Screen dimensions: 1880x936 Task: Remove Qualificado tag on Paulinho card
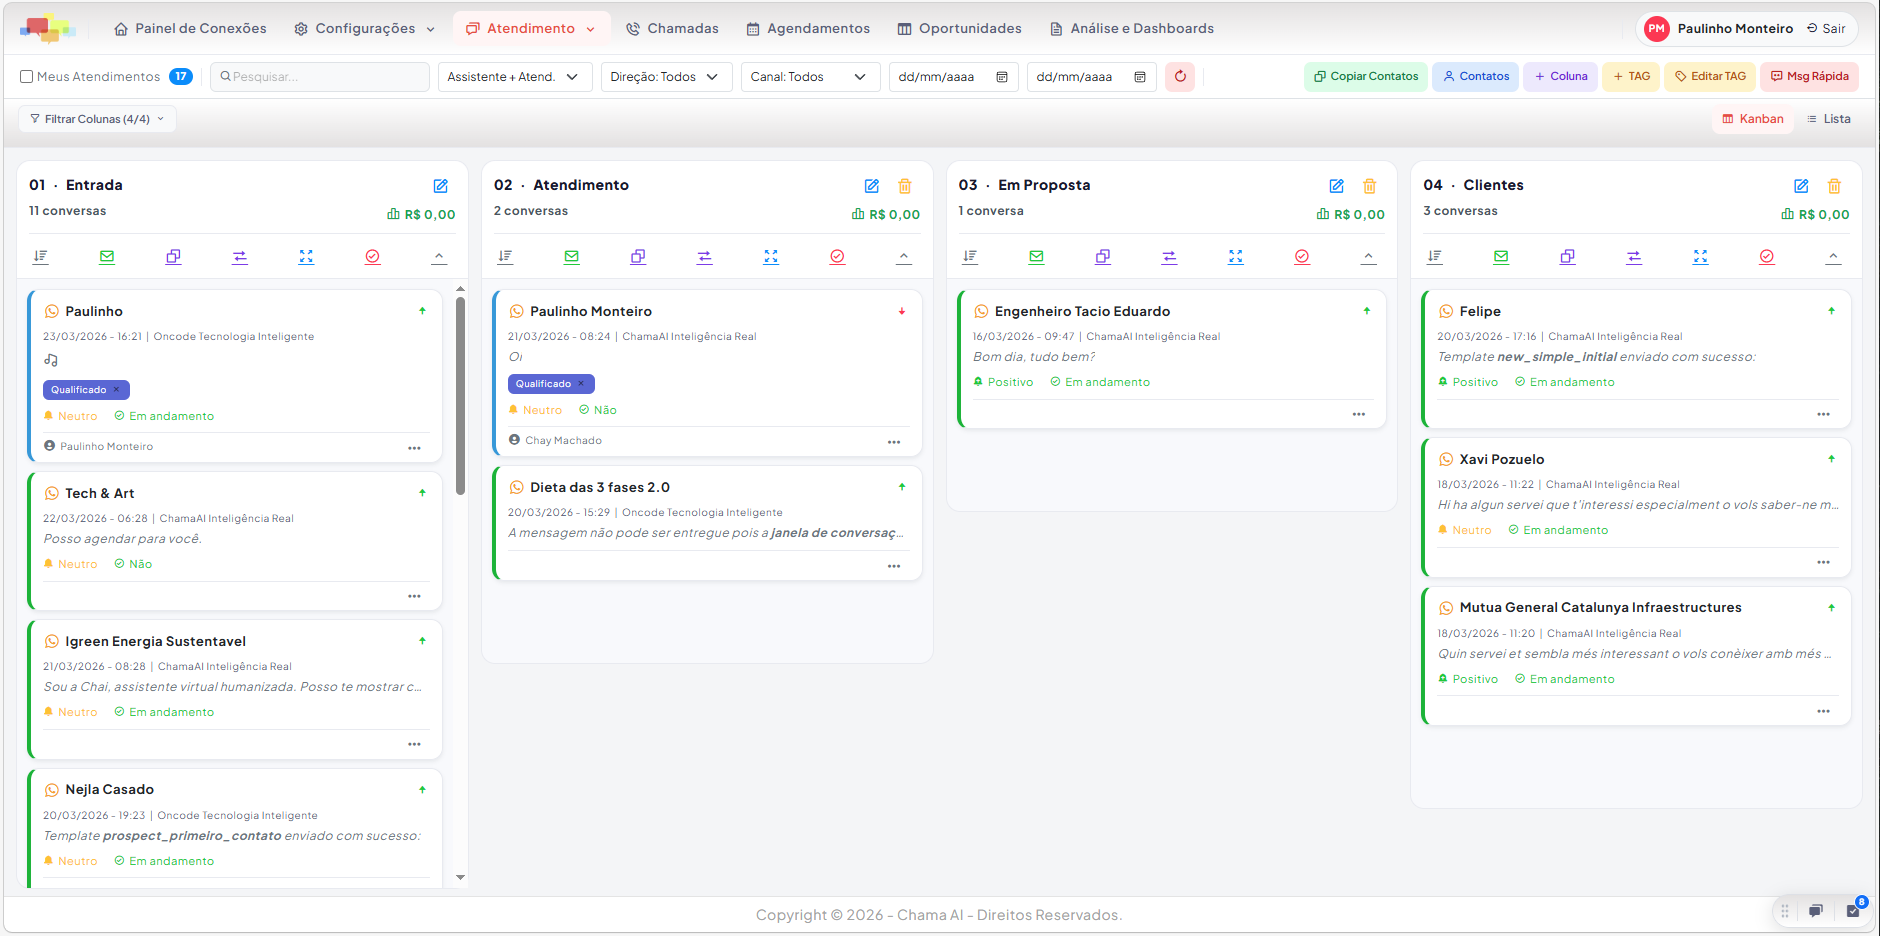pyautogui.click(x=116, y=390)
